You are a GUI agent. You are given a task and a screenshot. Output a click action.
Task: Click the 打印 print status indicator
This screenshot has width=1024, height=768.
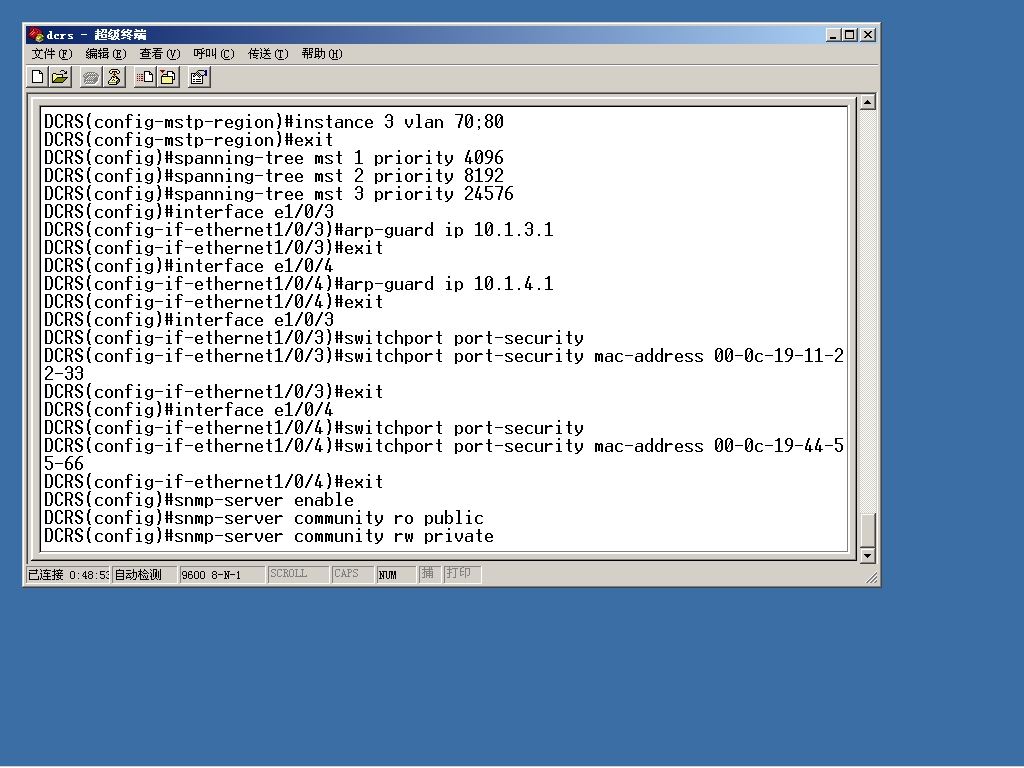(462, 574)
